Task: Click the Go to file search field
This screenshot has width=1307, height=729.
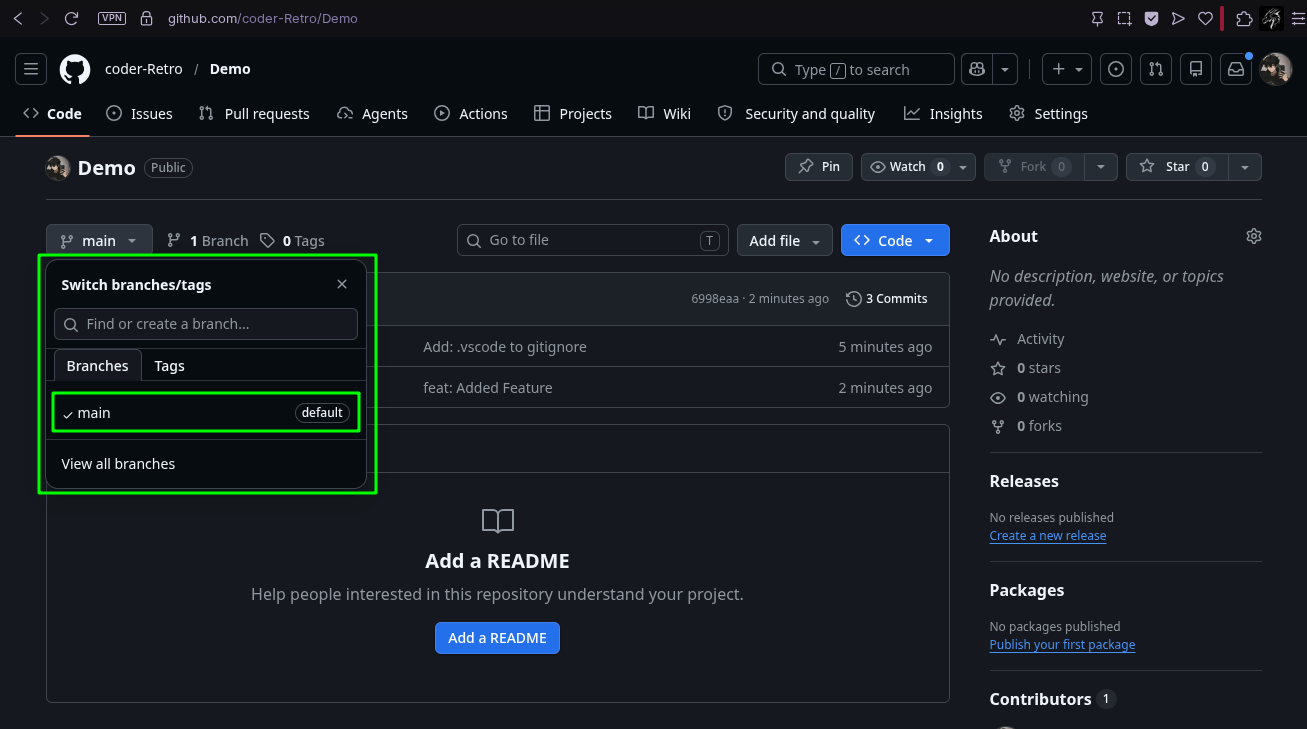Action: click(592, 240)
